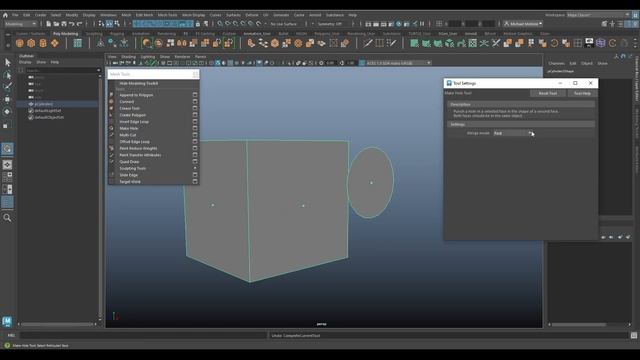
Task: Open the Workspace dropdown
Action: (x=598, y=15)
